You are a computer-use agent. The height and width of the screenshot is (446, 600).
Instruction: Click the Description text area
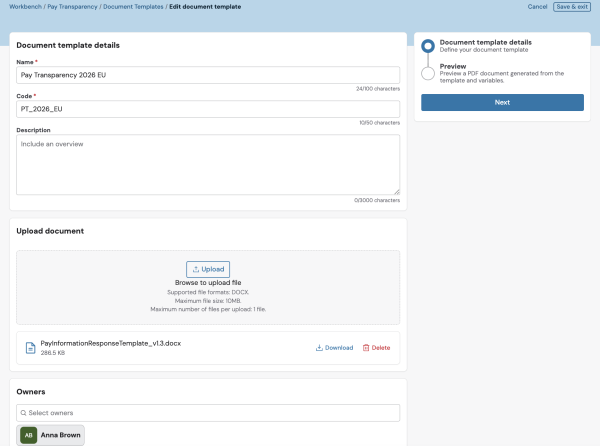pos(208,164)
